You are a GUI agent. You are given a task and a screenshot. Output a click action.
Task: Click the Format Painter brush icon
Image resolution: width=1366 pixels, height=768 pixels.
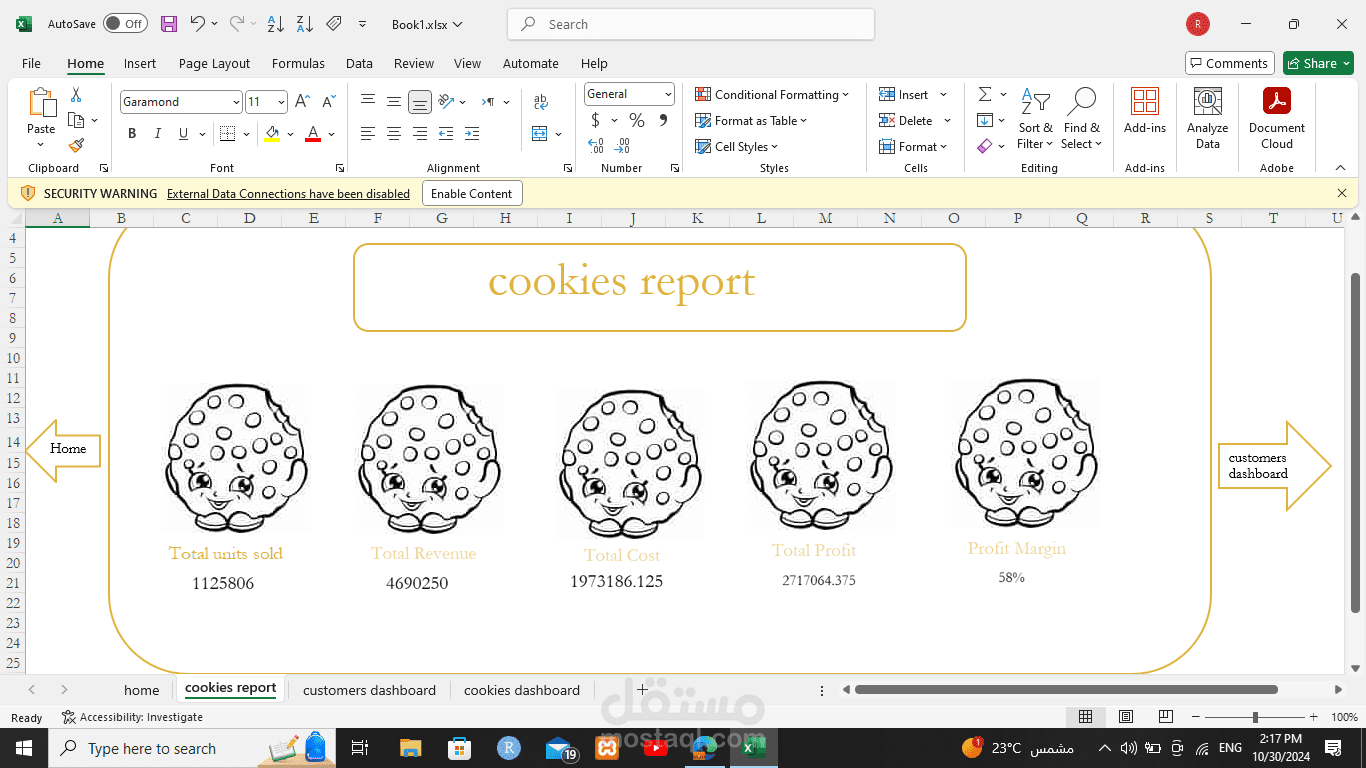point(76,145)
